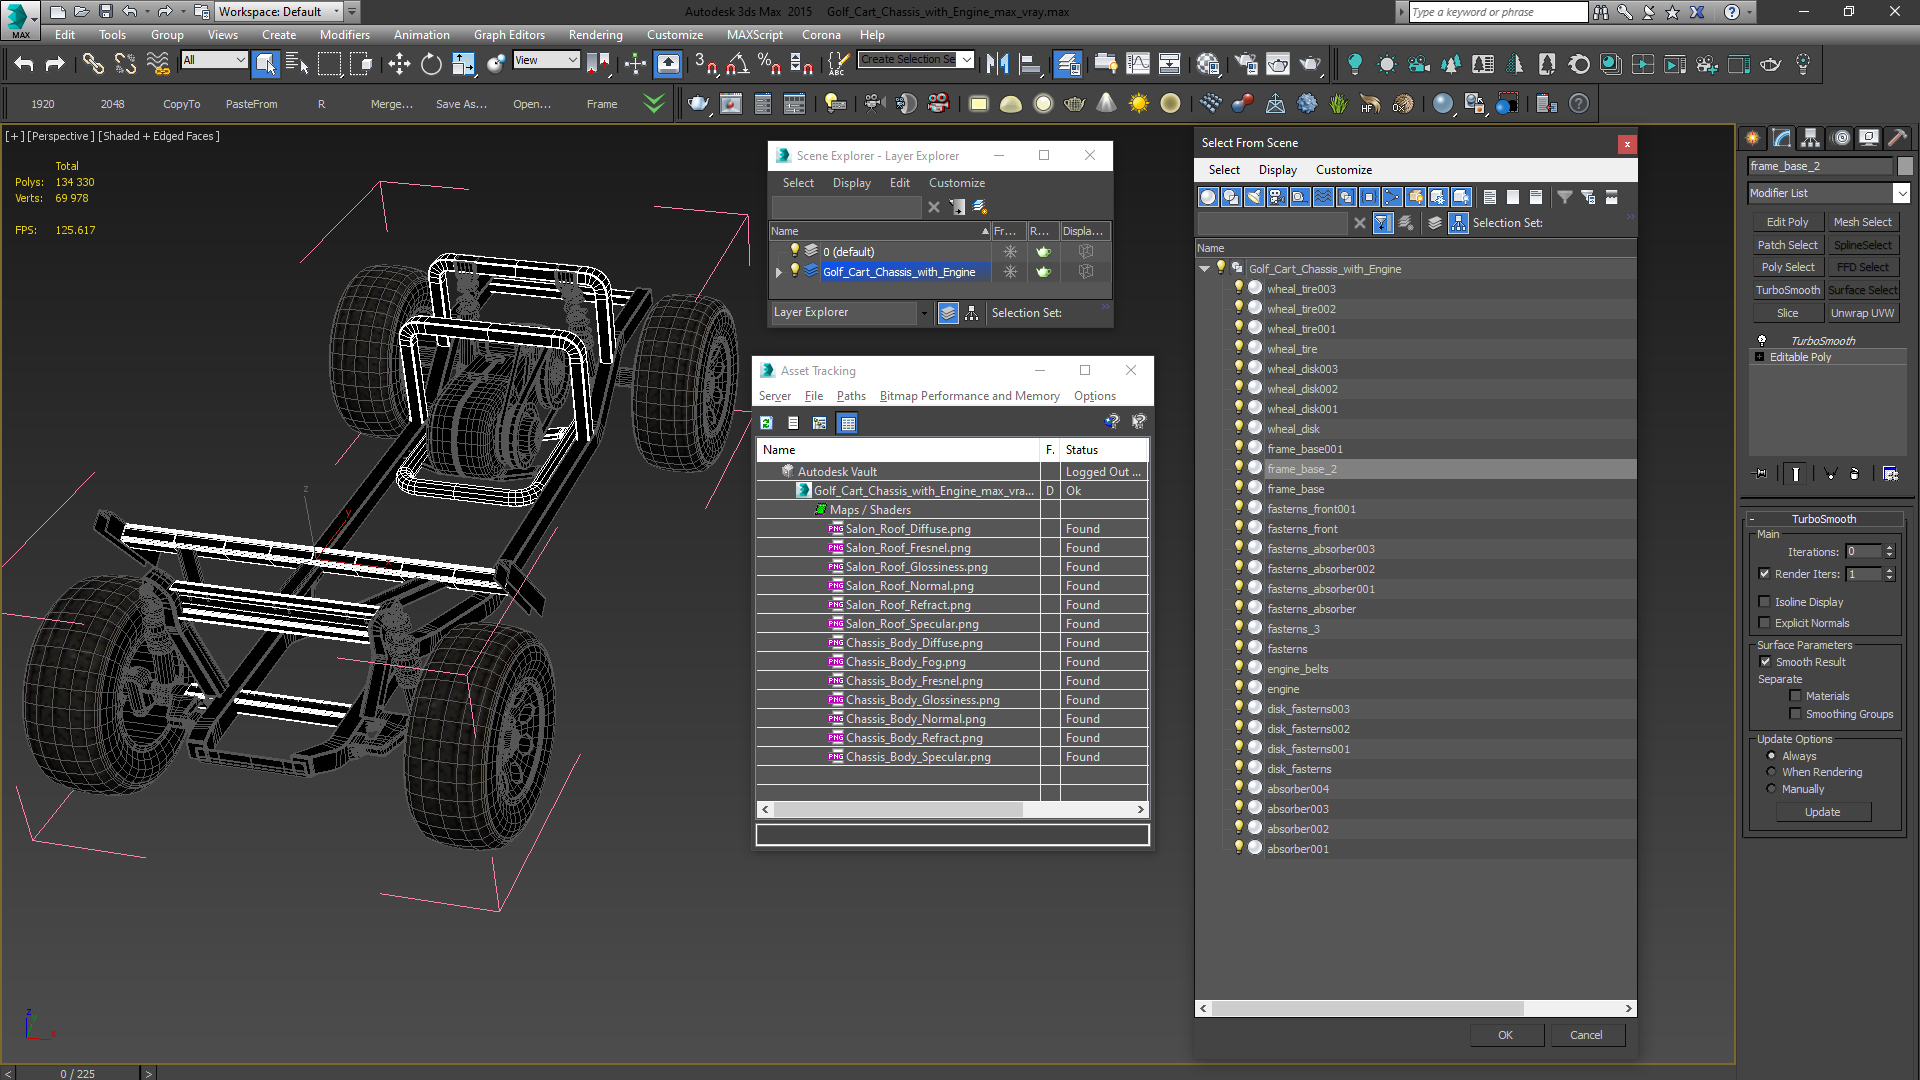Expand Golf_Cart_Chassis_with_Engine layer in Layer Explorer
The width and height of the screenshot is (1920, 1080).
[x=779, y=272]
